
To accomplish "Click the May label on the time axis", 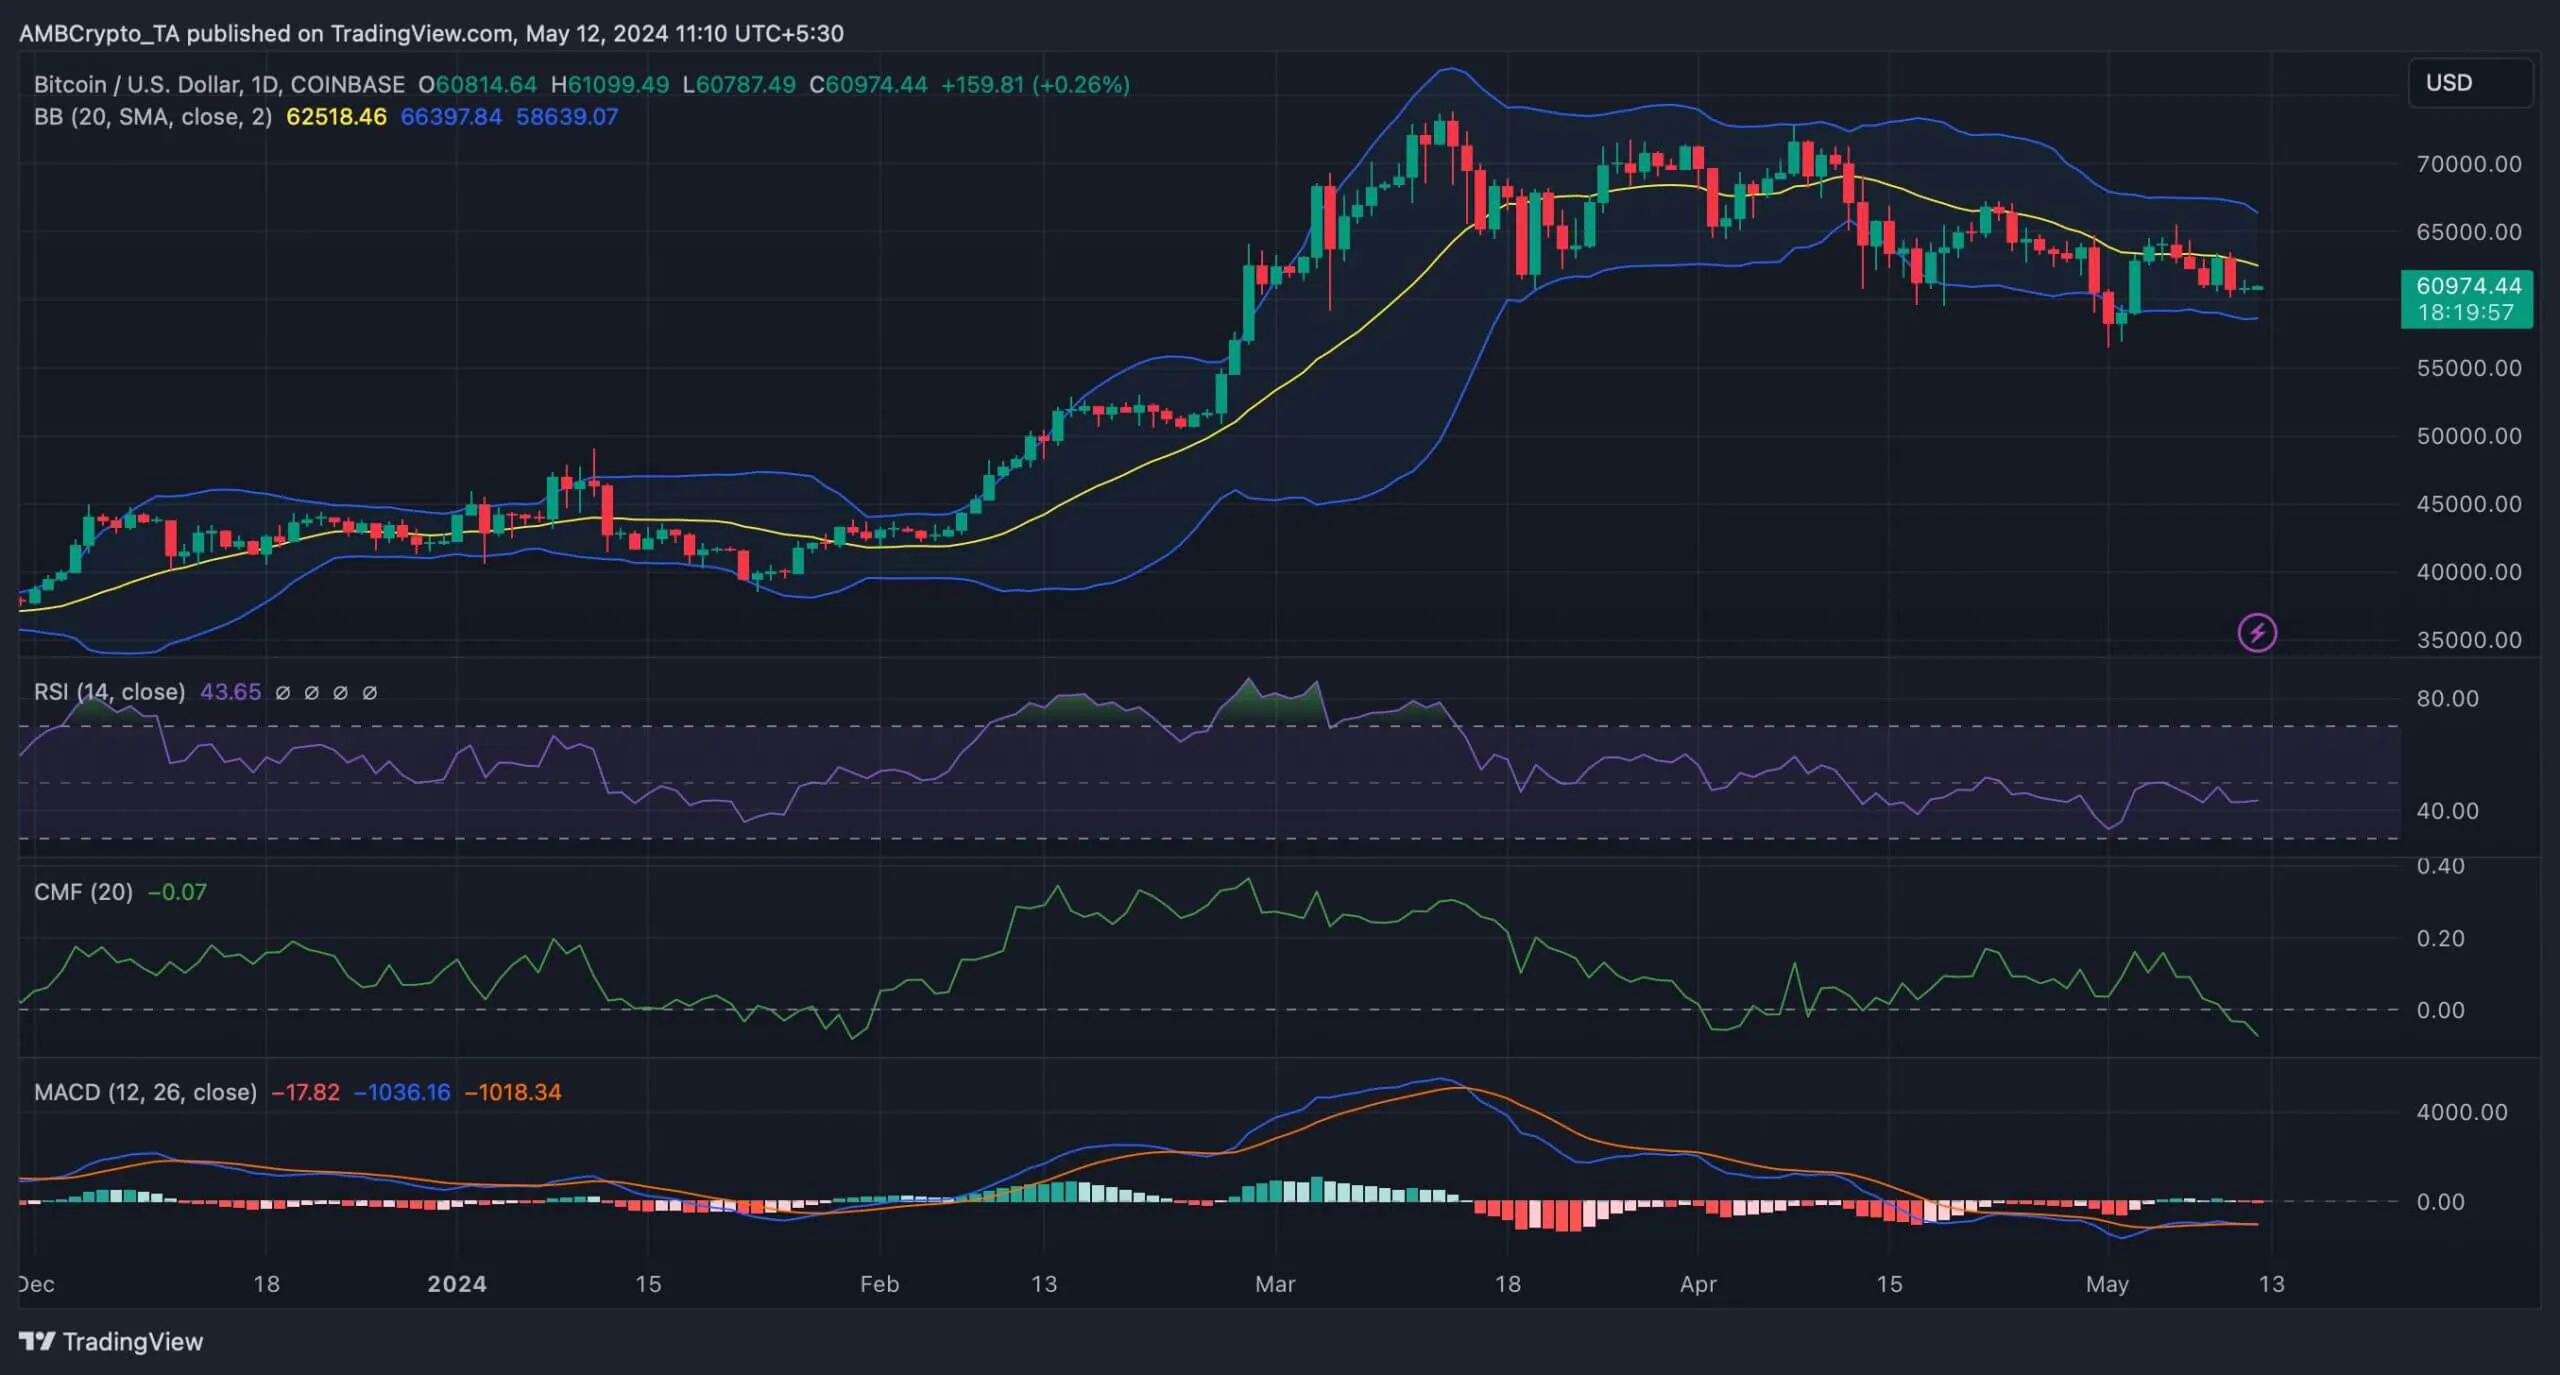I will [2106, 1284].
